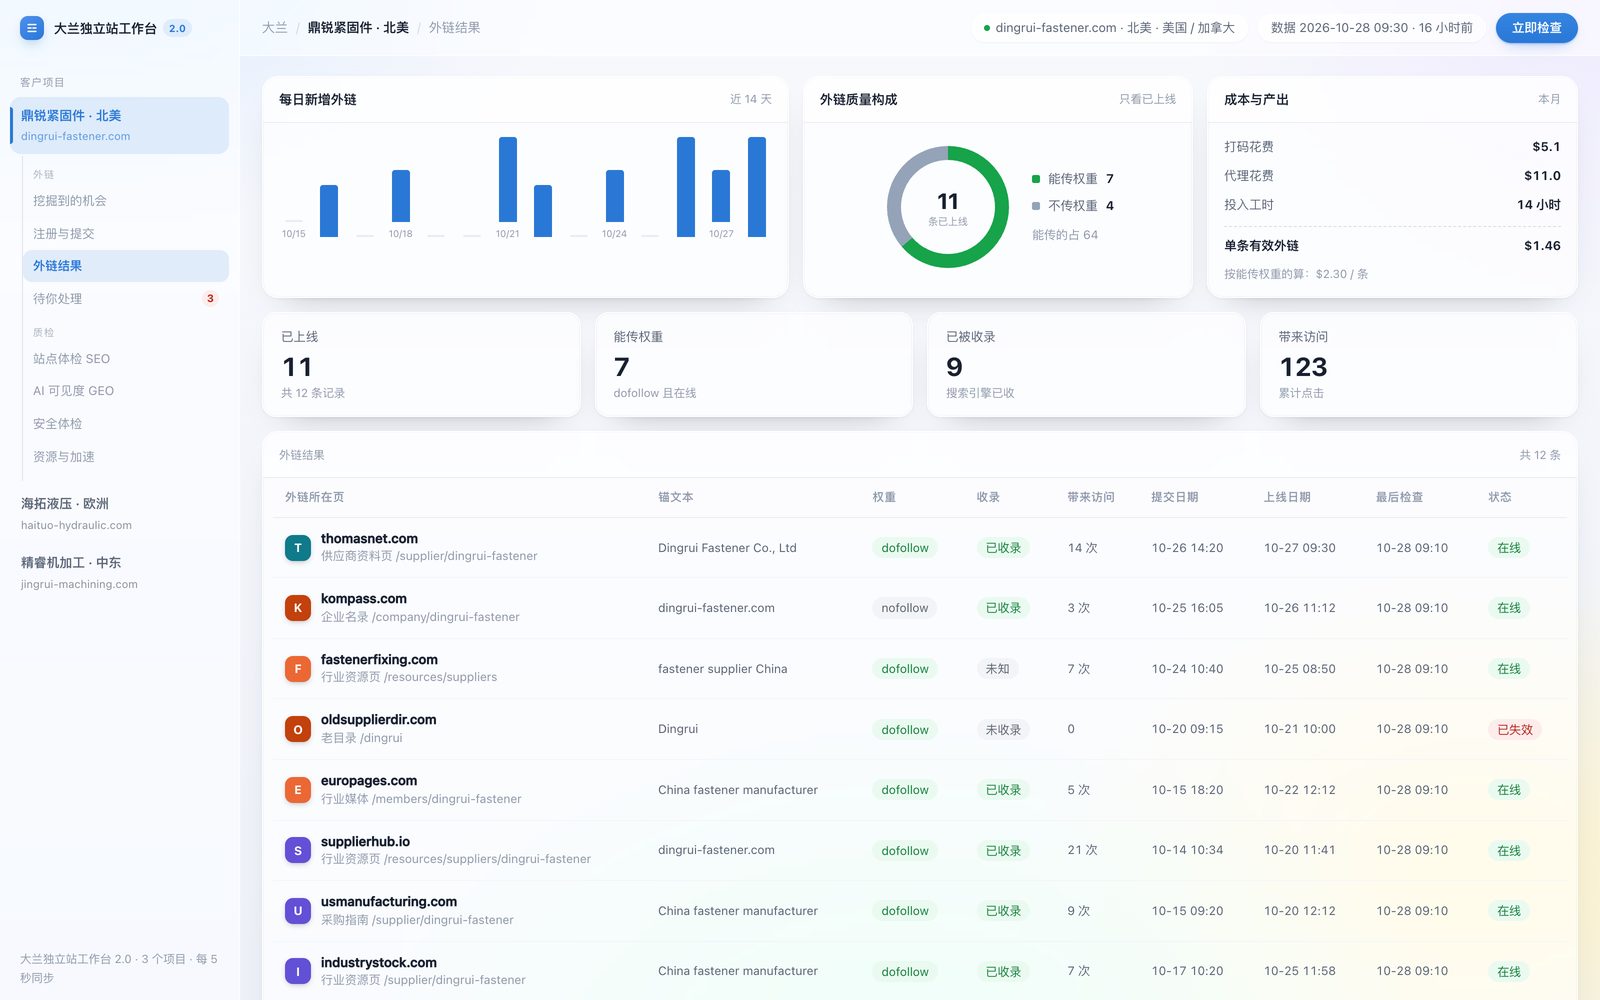Click the 未知 index tag on fastenerfixing.com
The height and width of the screenshot is (1000, 1600).
997,669
